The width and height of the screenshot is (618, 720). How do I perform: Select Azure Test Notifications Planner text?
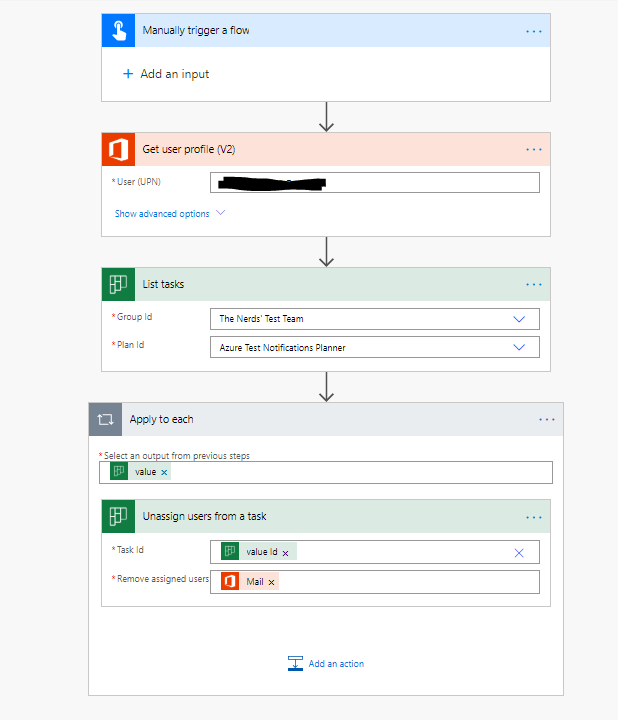click(282, 348)
